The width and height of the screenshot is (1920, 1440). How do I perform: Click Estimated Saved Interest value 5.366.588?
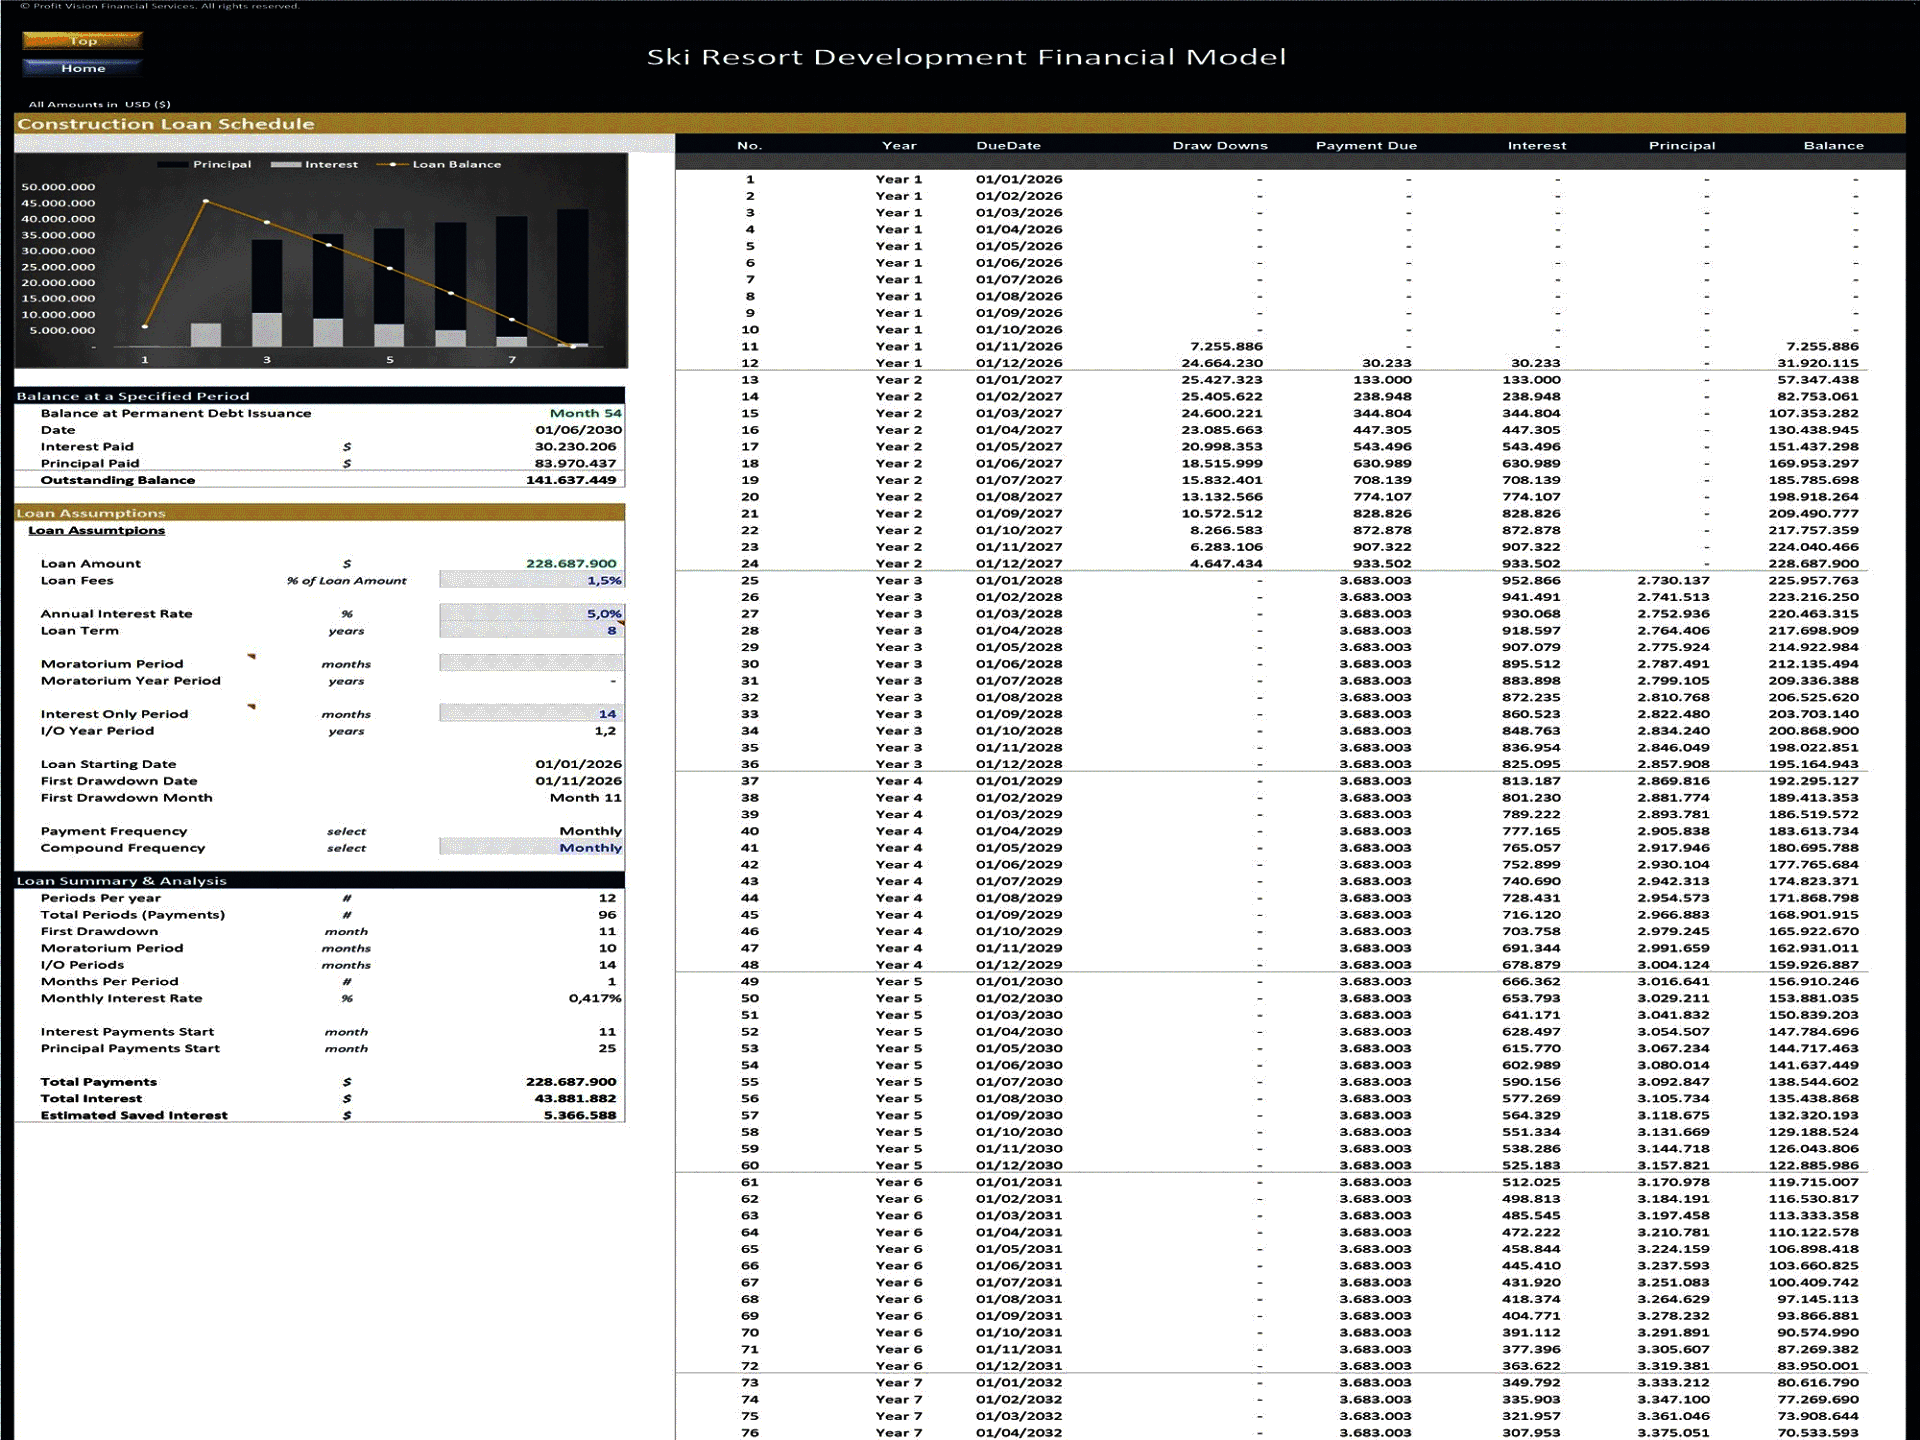point(580,1116)
